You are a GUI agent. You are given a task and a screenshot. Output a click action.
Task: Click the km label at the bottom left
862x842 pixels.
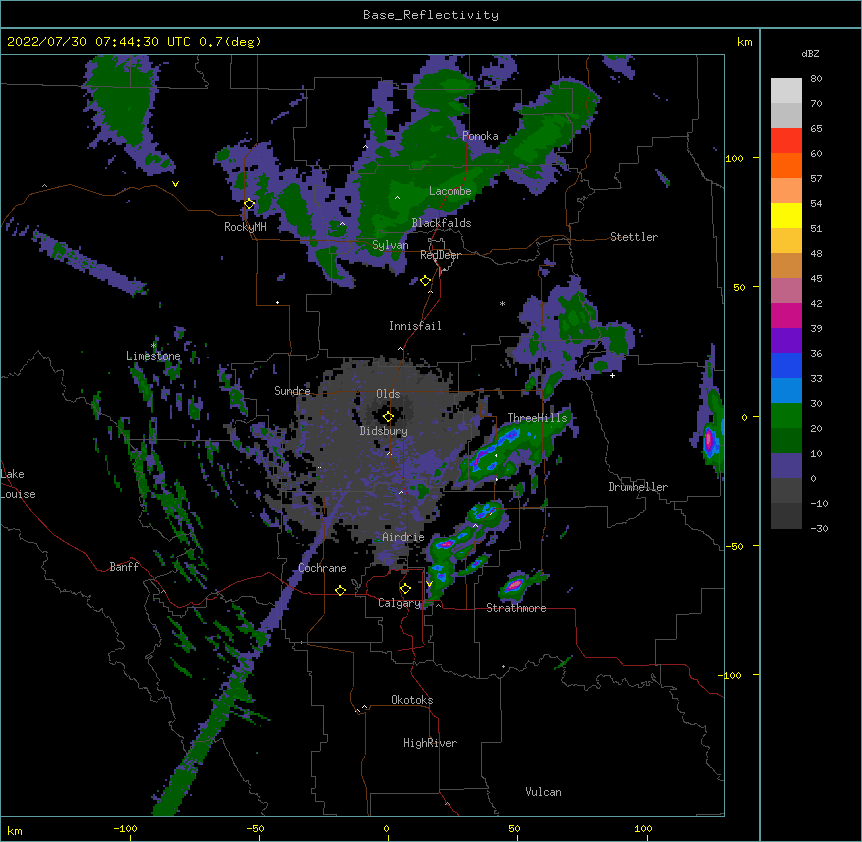coord(15,831)
